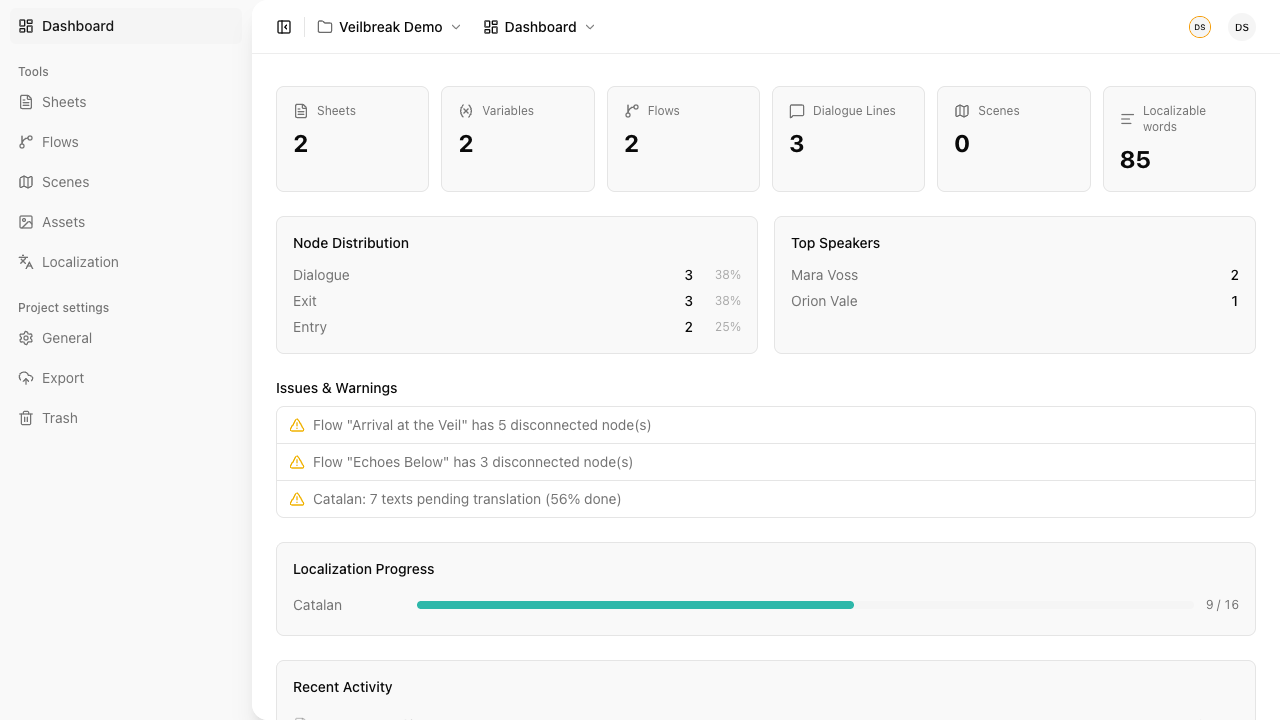Screen dimensions: 1280x720
Task: Click the Assets image icon in sidebar
Action: pos(26,222)
